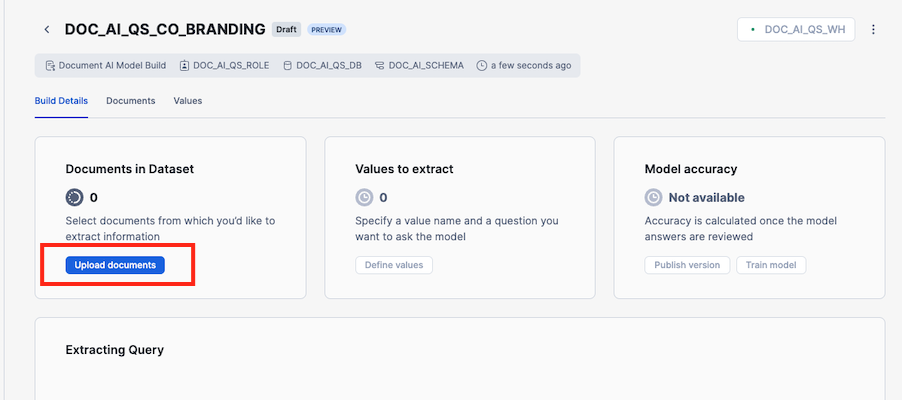
Task: Switch to the Documents tab
Action: tap(130, 101)
